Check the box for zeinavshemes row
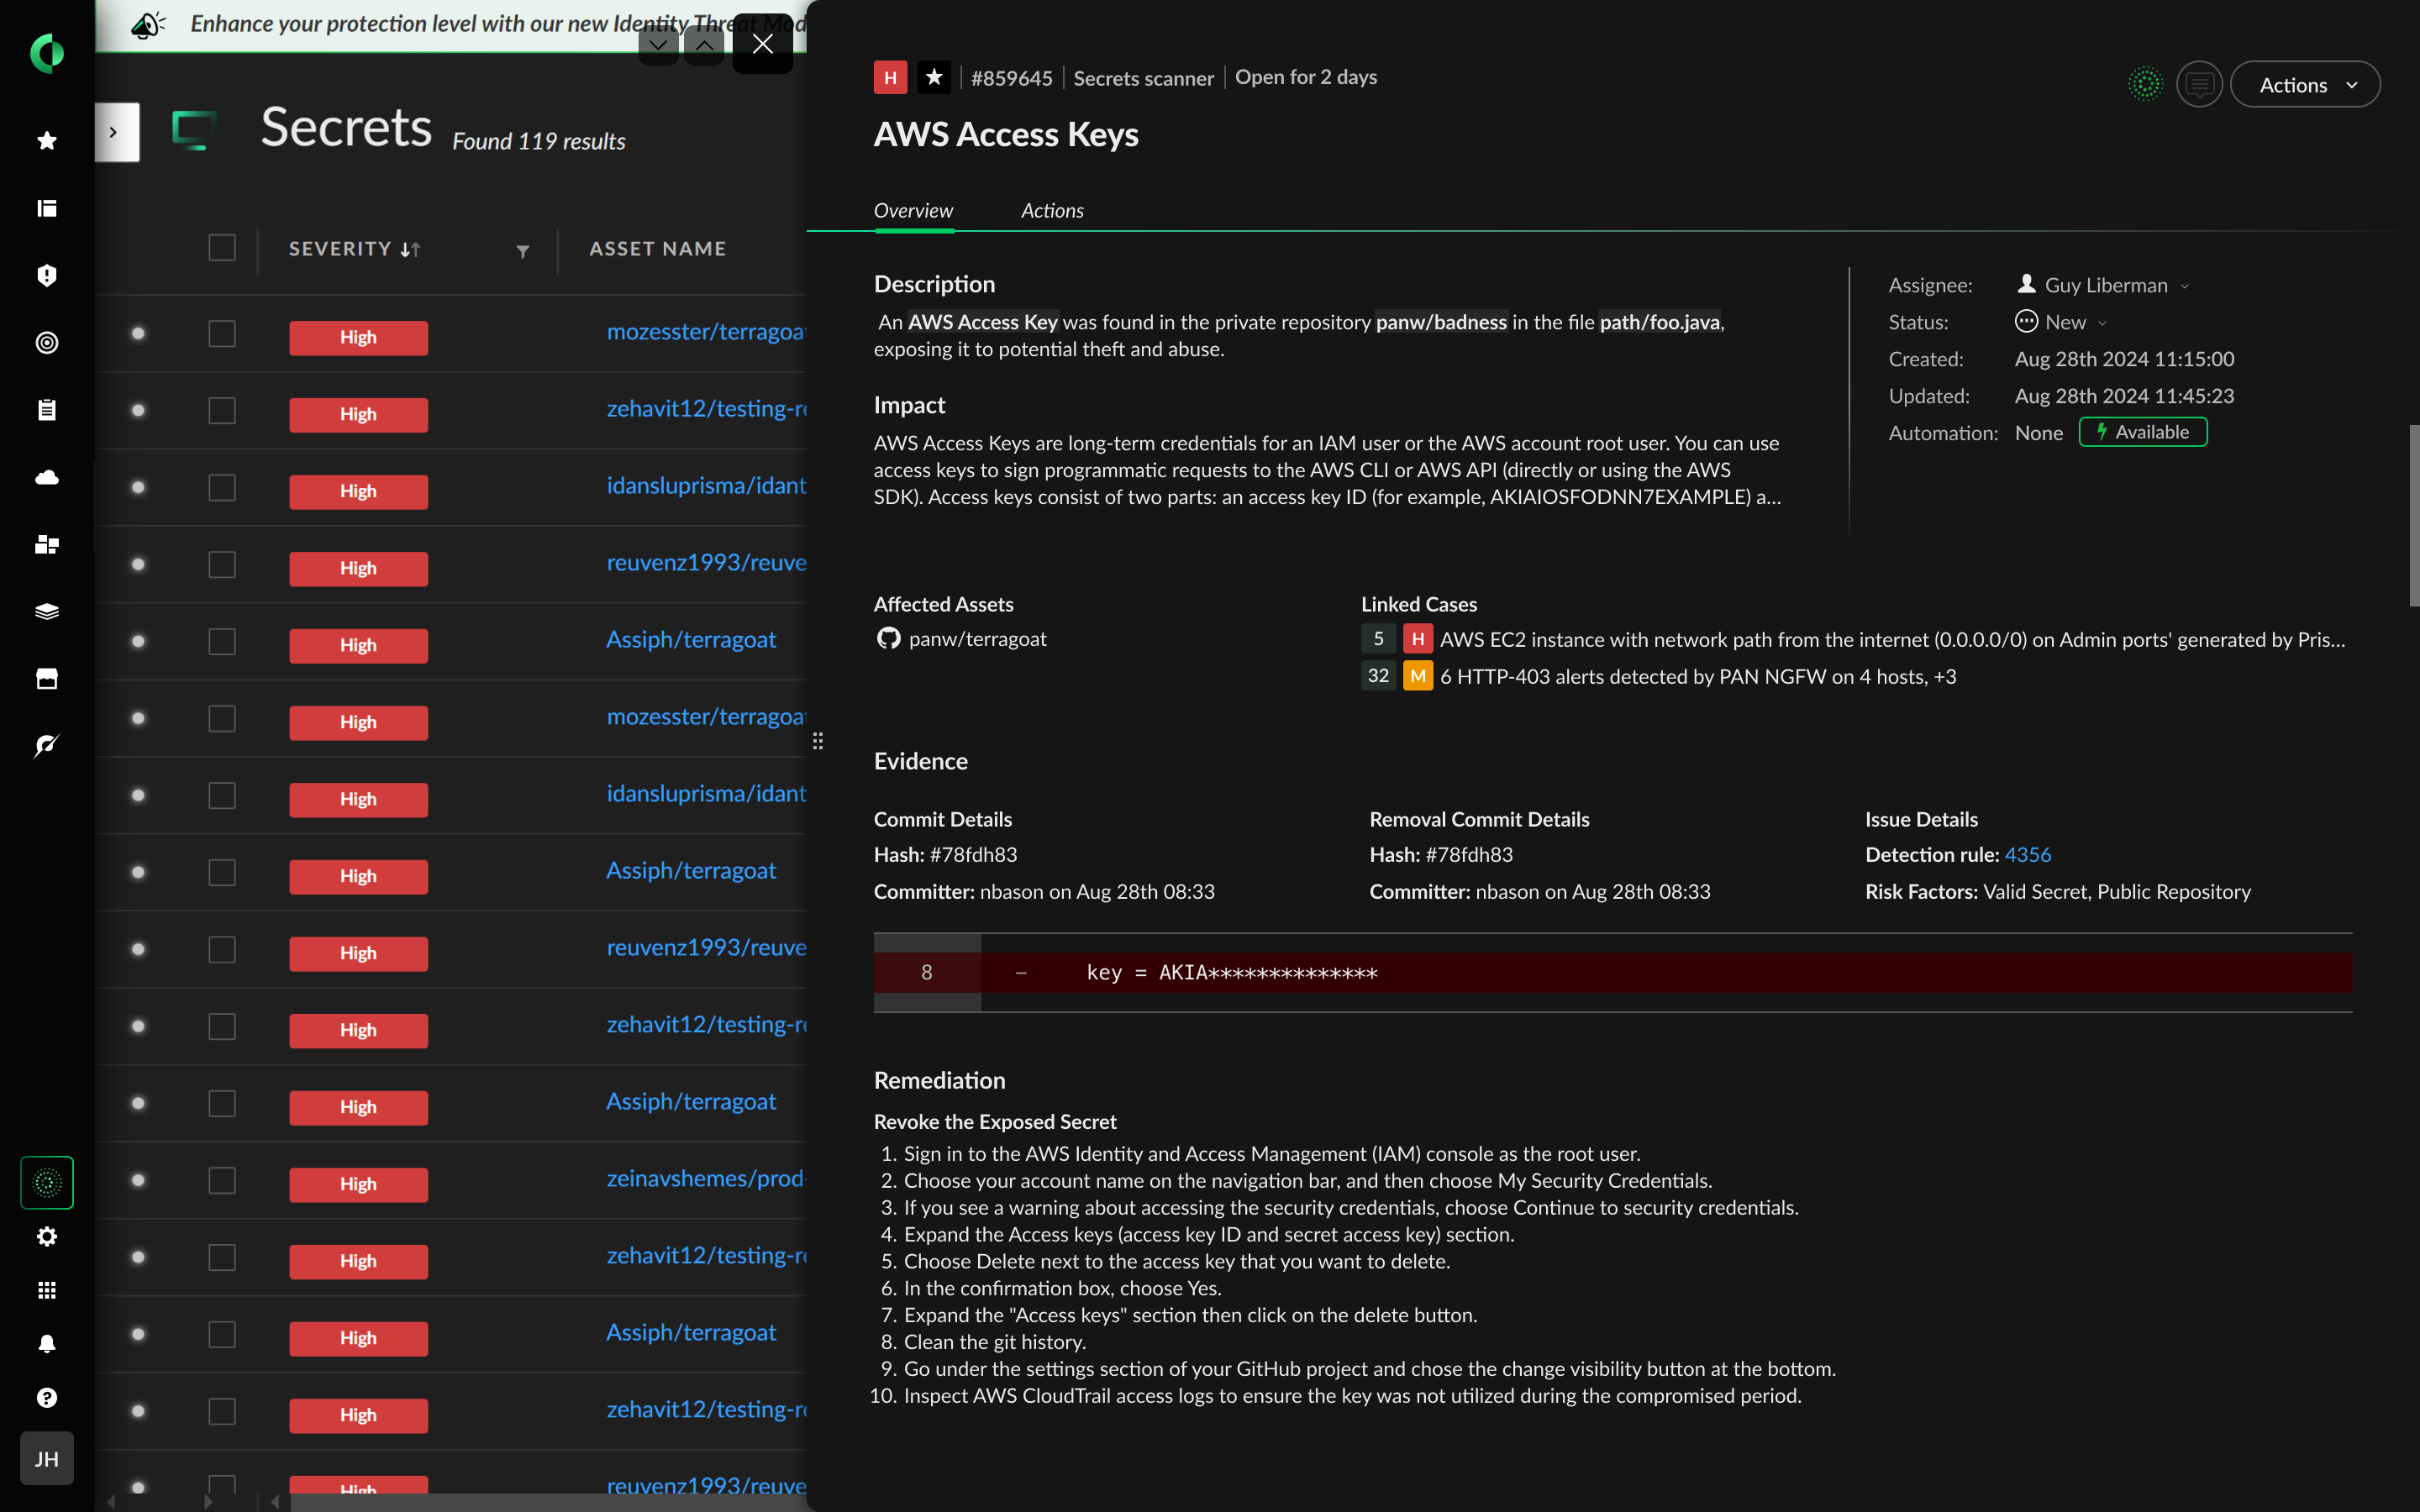Viewport: 2420px width, 1512px height. point(222,1180)
